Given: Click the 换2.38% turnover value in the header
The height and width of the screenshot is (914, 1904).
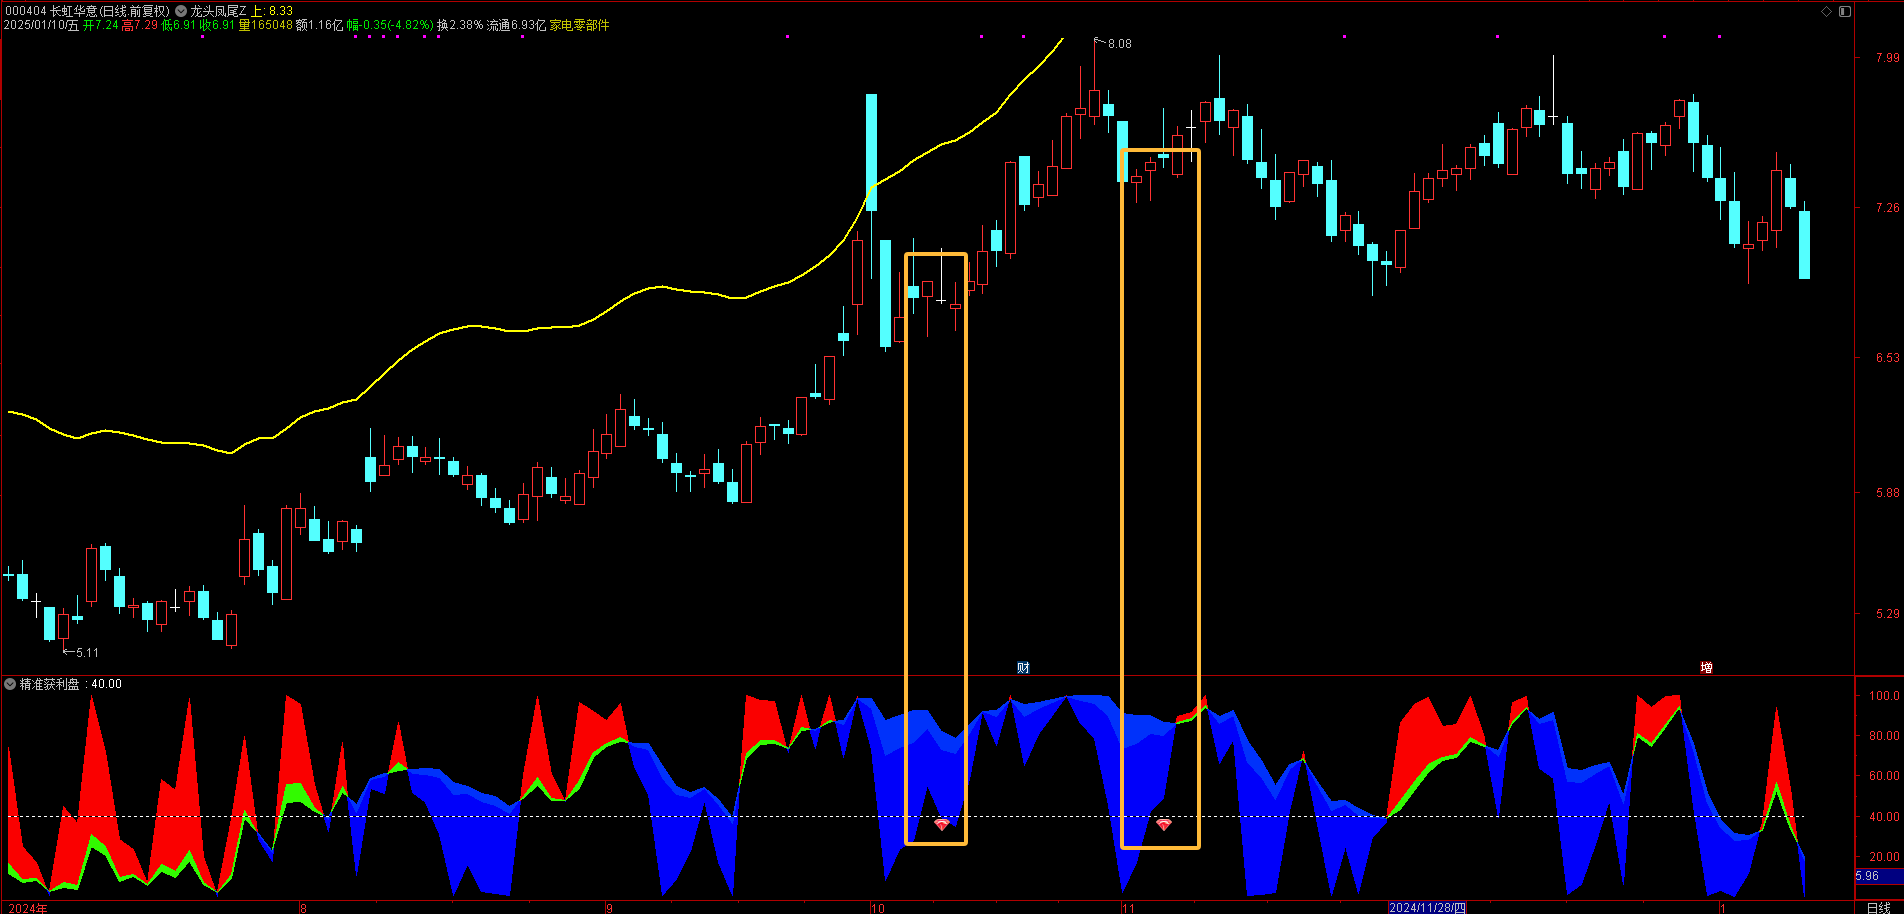Looking at the screenshot, I should [460, 25].
